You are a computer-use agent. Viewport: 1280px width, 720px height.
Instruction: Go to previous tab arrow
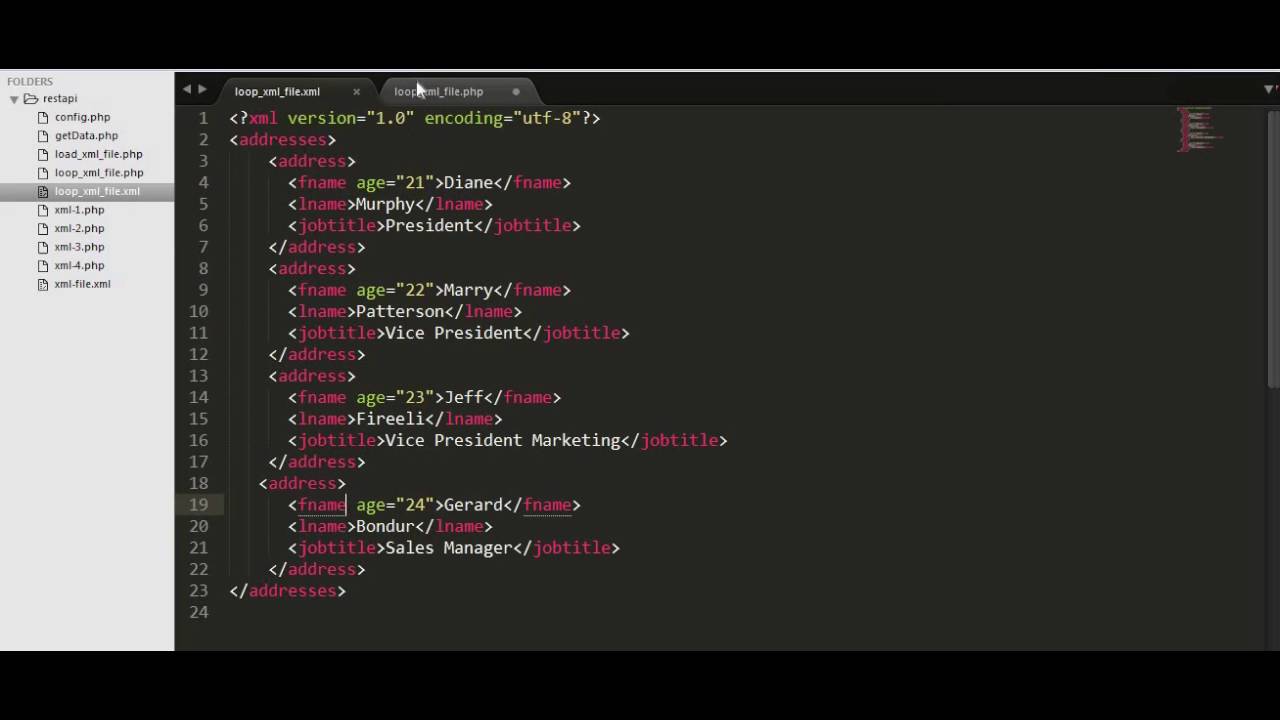click(186, 90)
